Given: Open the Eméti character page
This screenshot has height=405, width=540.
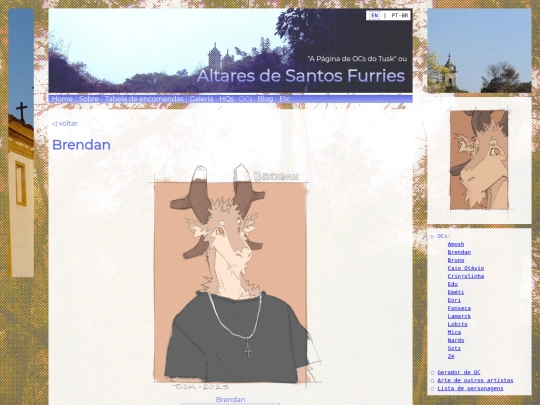Looking at the screenshot, I should click(x=456, y=292).
